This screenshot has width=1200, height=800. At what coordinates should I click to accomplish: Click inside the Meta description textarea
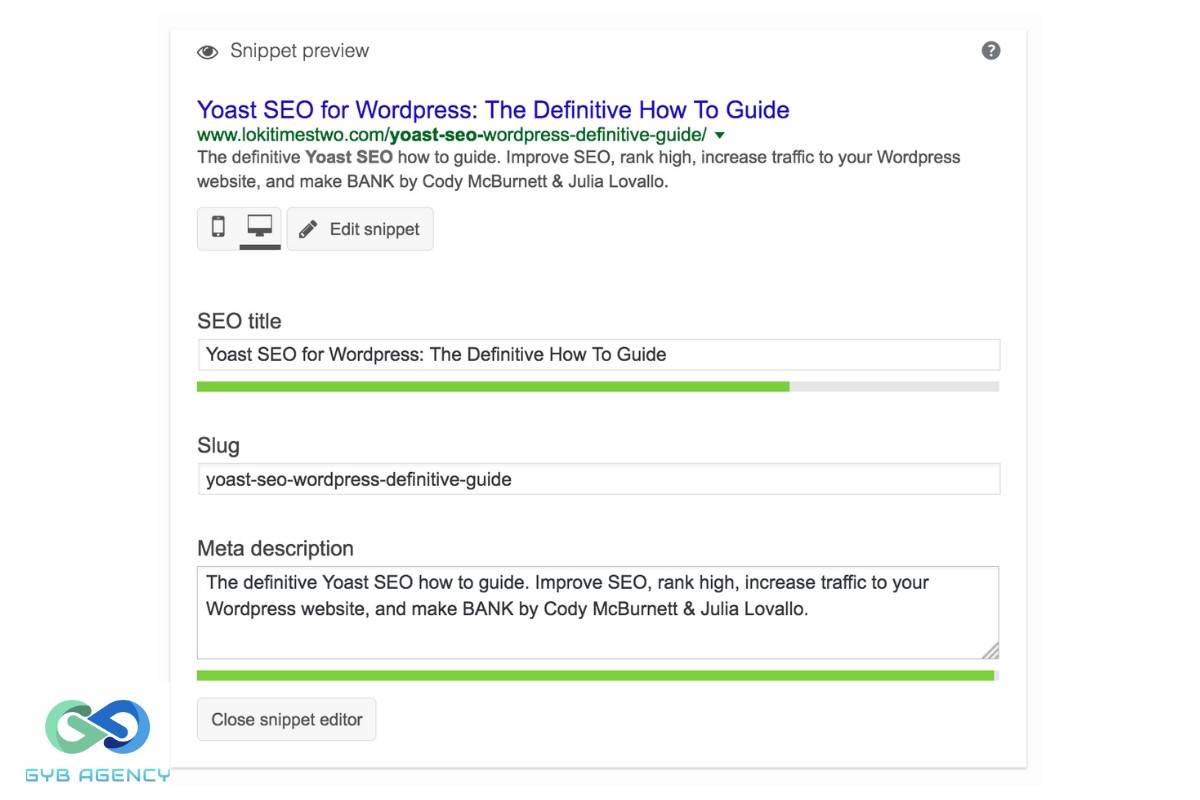(x=598, y=612)
